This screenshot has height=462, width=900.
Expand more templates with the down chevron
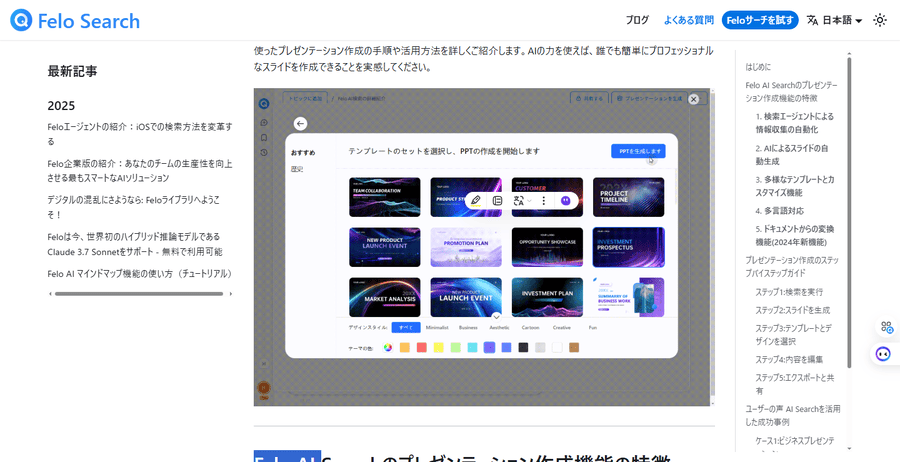pyautogui.click(x=496, y=316)
